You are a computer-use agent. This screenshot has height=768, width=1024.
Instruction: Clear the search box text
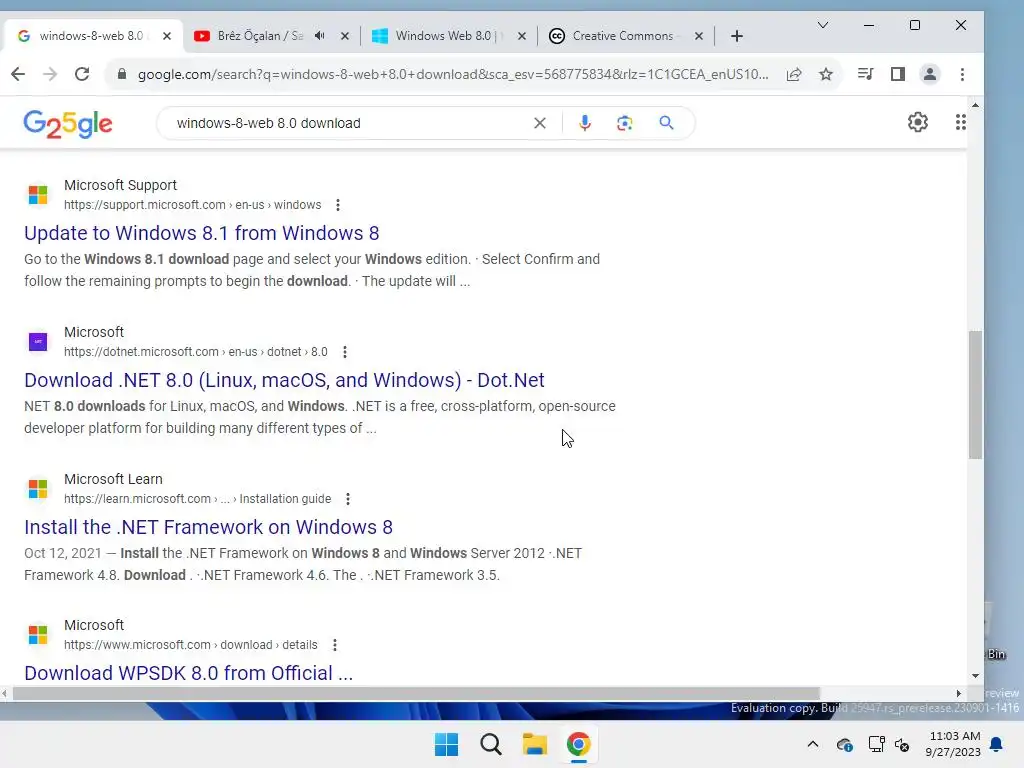pyautogui.click(x=539, y=123)
